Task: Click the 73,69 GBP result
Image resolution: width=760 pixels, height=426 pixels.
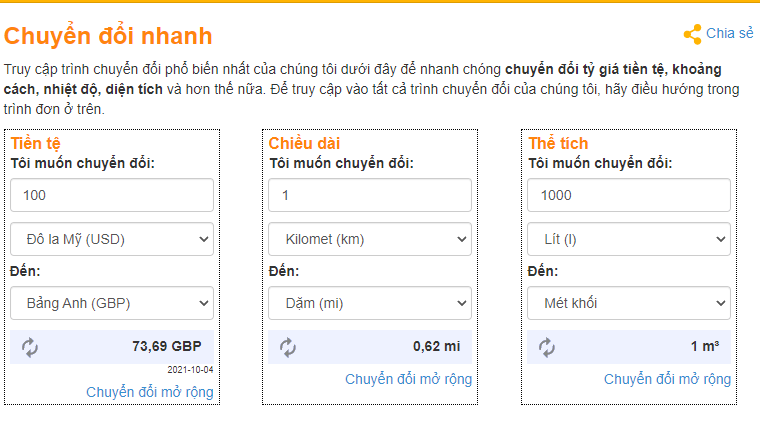Action: click(166, 347)
